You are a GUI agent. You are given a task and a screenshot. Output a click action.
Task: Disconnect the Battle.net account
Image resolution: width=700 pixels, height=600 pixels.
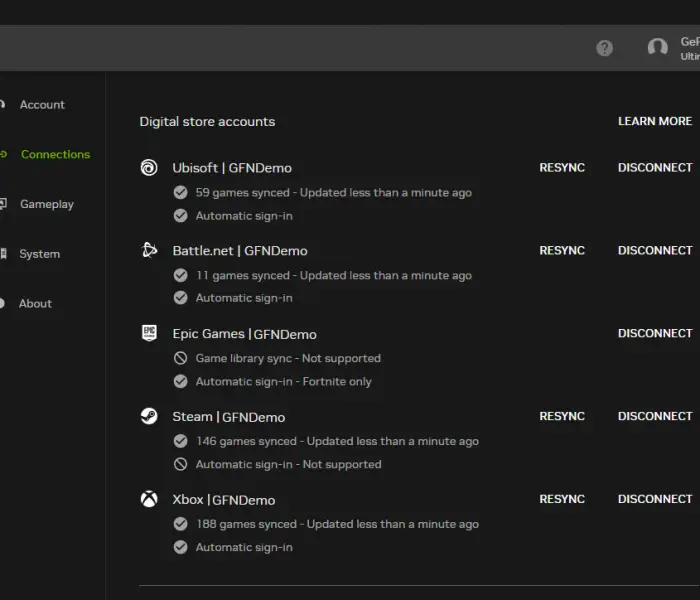click(655, 250)
